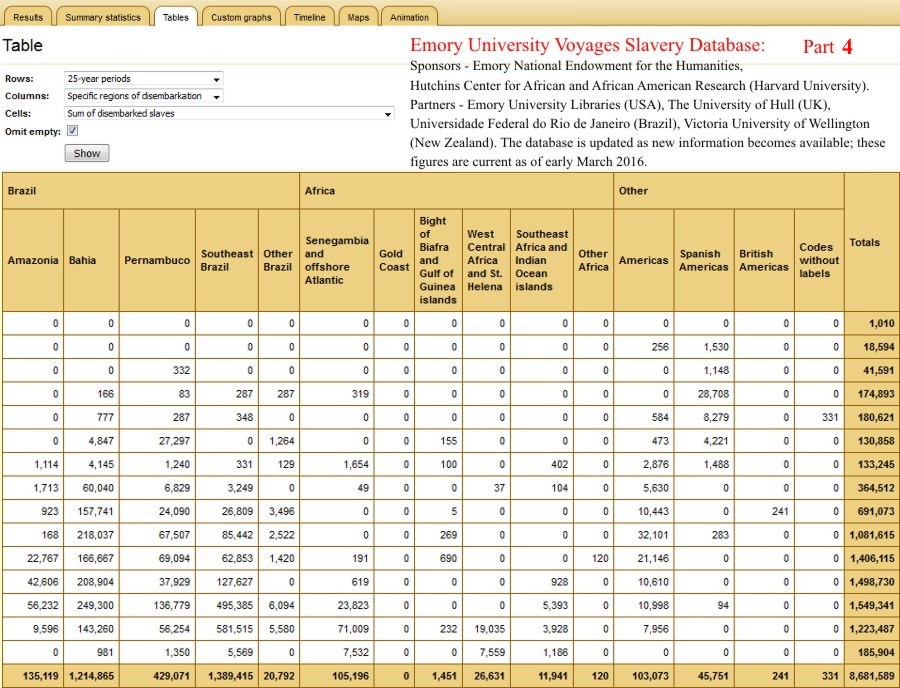This screenshot has height=688, width=900.
Task: Click the Southeast Brazil column header
Action: (x=227, y=260)
